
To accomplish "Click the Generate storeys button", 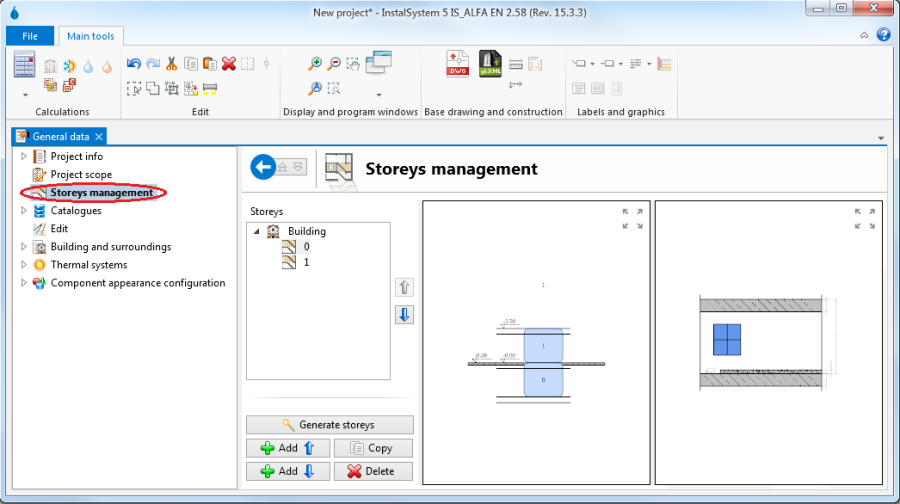I will tap(330, 425).
